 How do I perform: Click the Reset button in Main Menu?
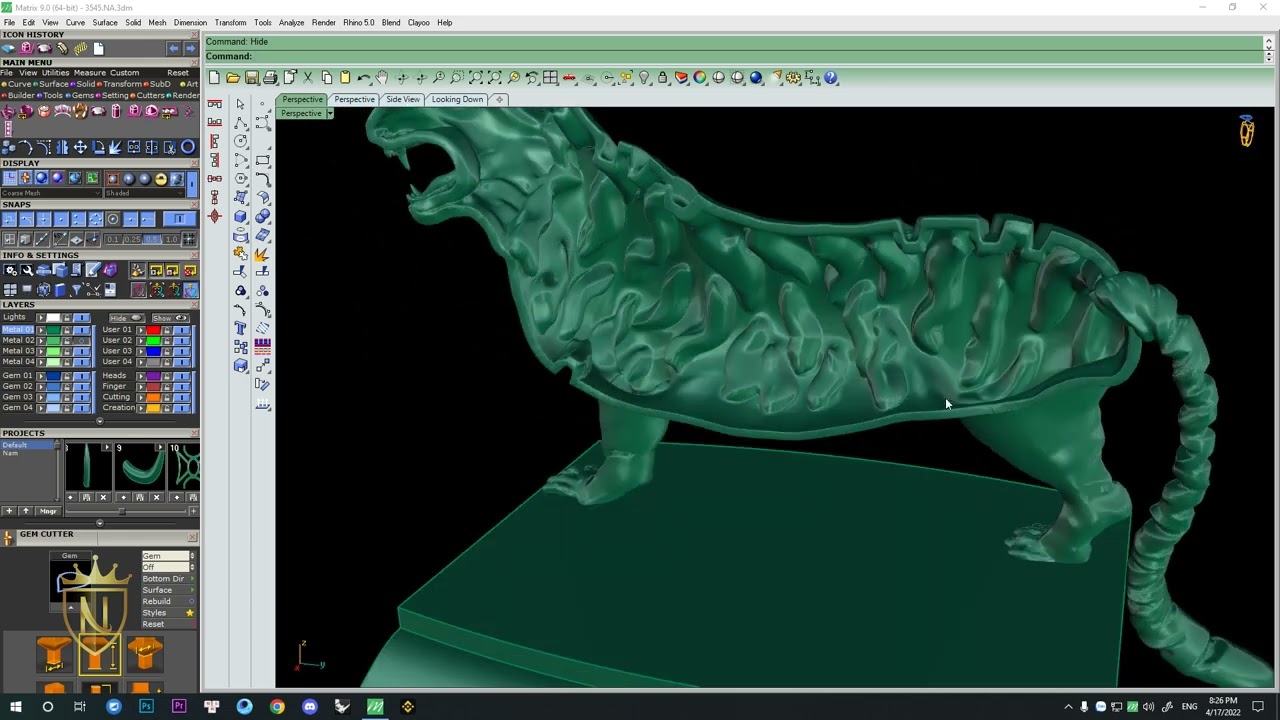(178, 73)
